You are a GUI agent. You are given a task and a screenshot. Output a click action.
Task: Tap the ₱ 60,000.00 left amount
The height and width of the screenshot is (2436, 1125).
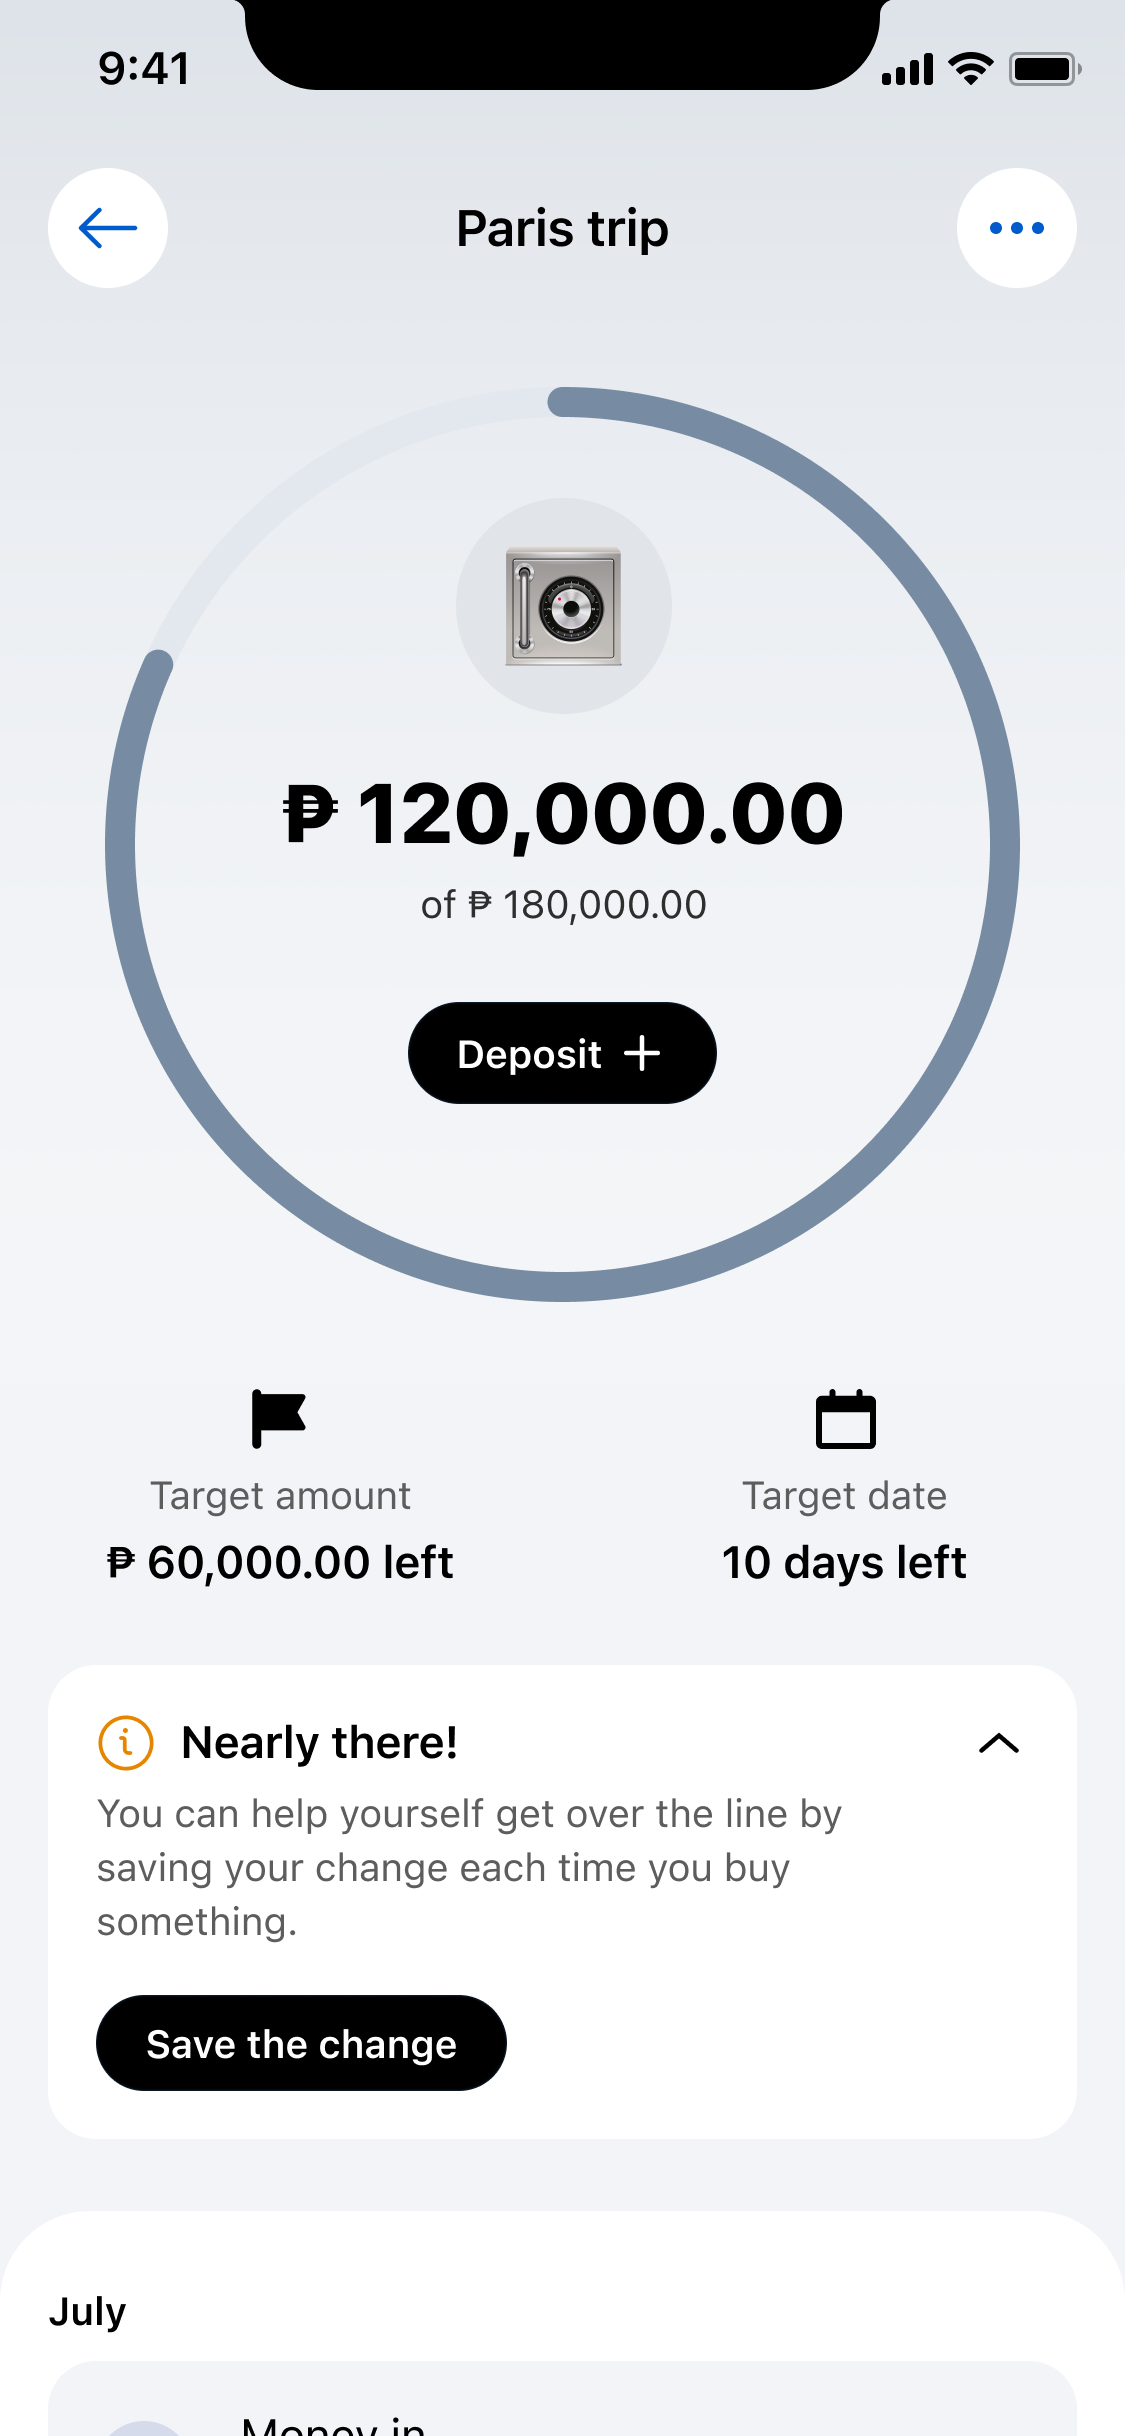pos(281,1562)
